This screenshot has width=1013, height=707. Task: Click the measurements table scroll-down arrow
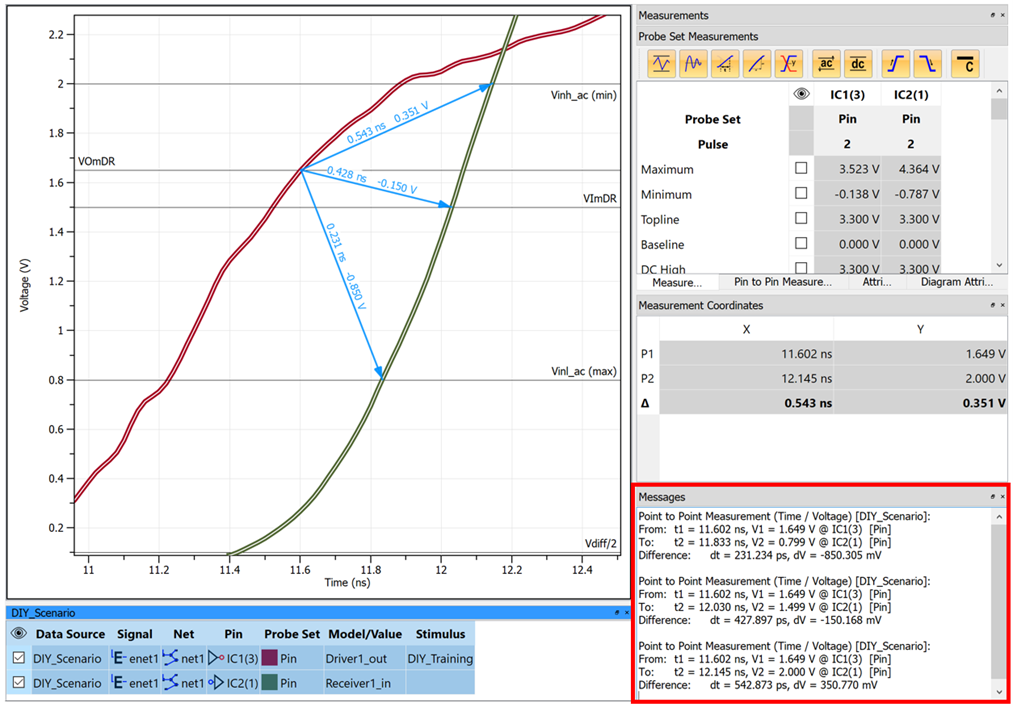(x=999, y=265)
